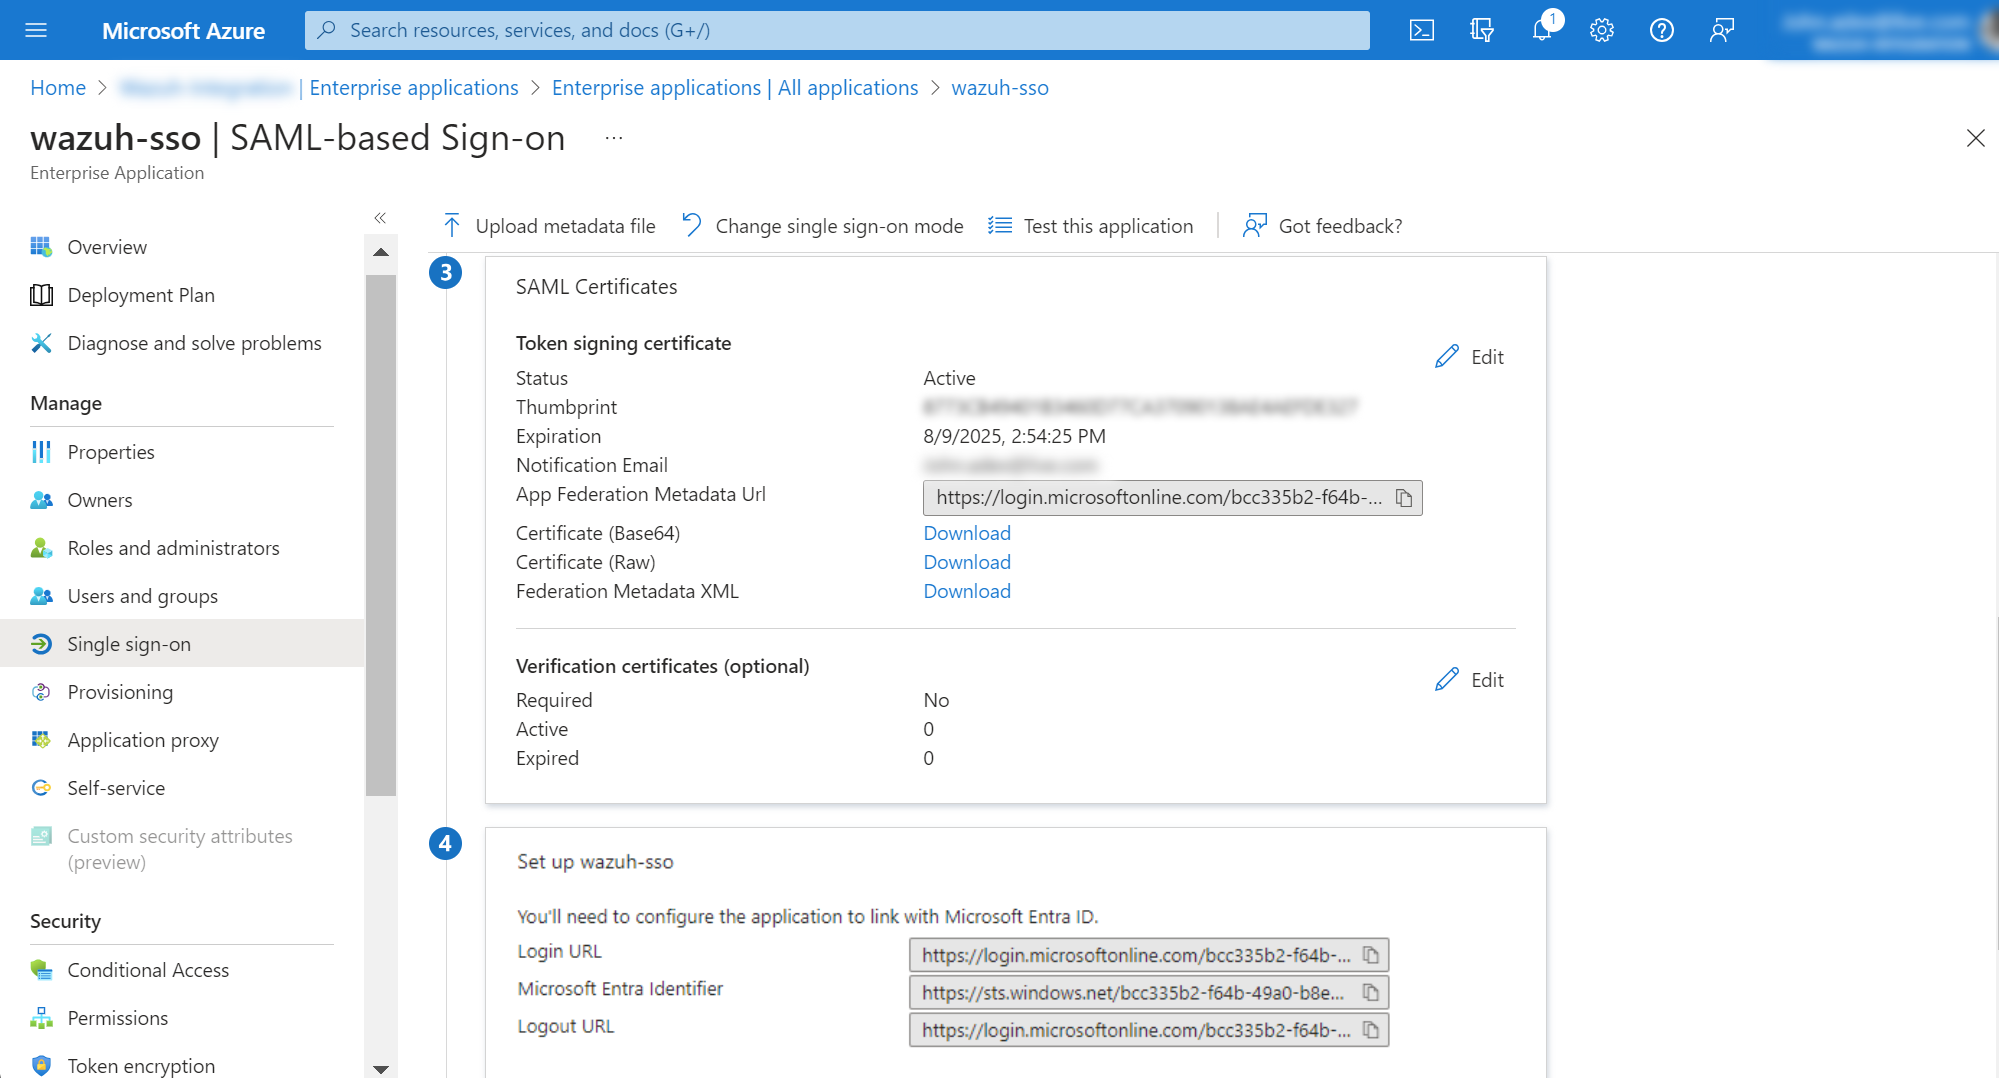Open the Cloud Shell icon
The height and width of the screenshot is (1078, 1999).
coord(1421,30)
